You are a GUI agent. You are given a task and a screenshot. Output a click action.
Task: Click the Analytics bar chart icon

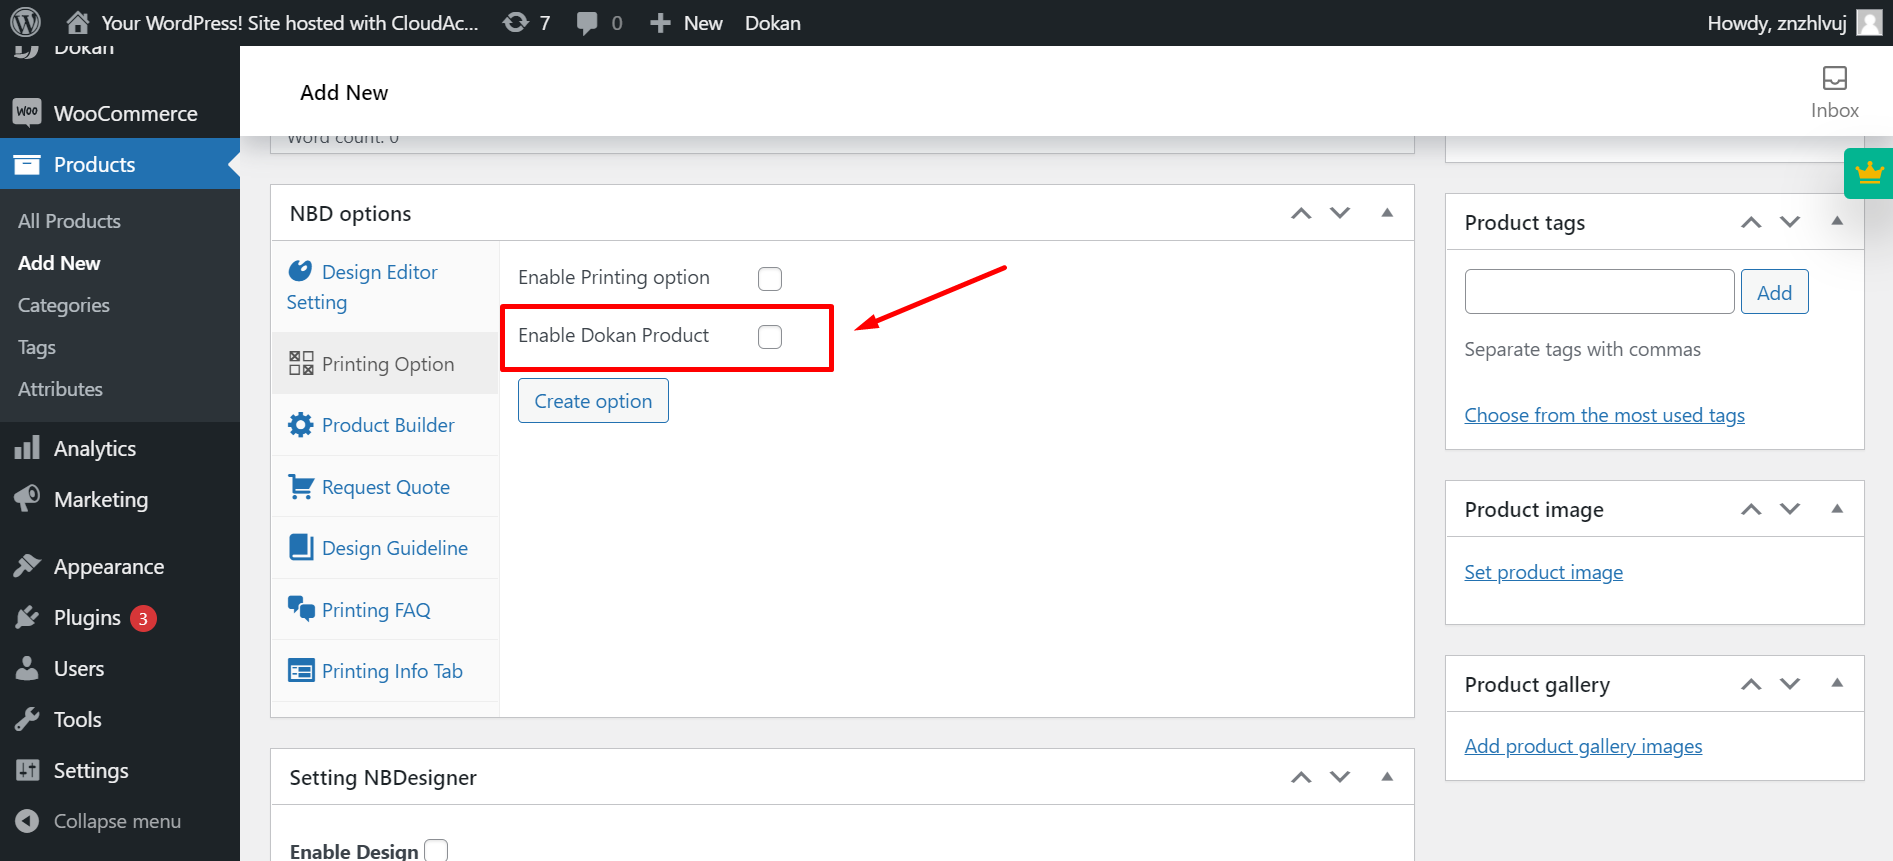click(x=27, y=448)
